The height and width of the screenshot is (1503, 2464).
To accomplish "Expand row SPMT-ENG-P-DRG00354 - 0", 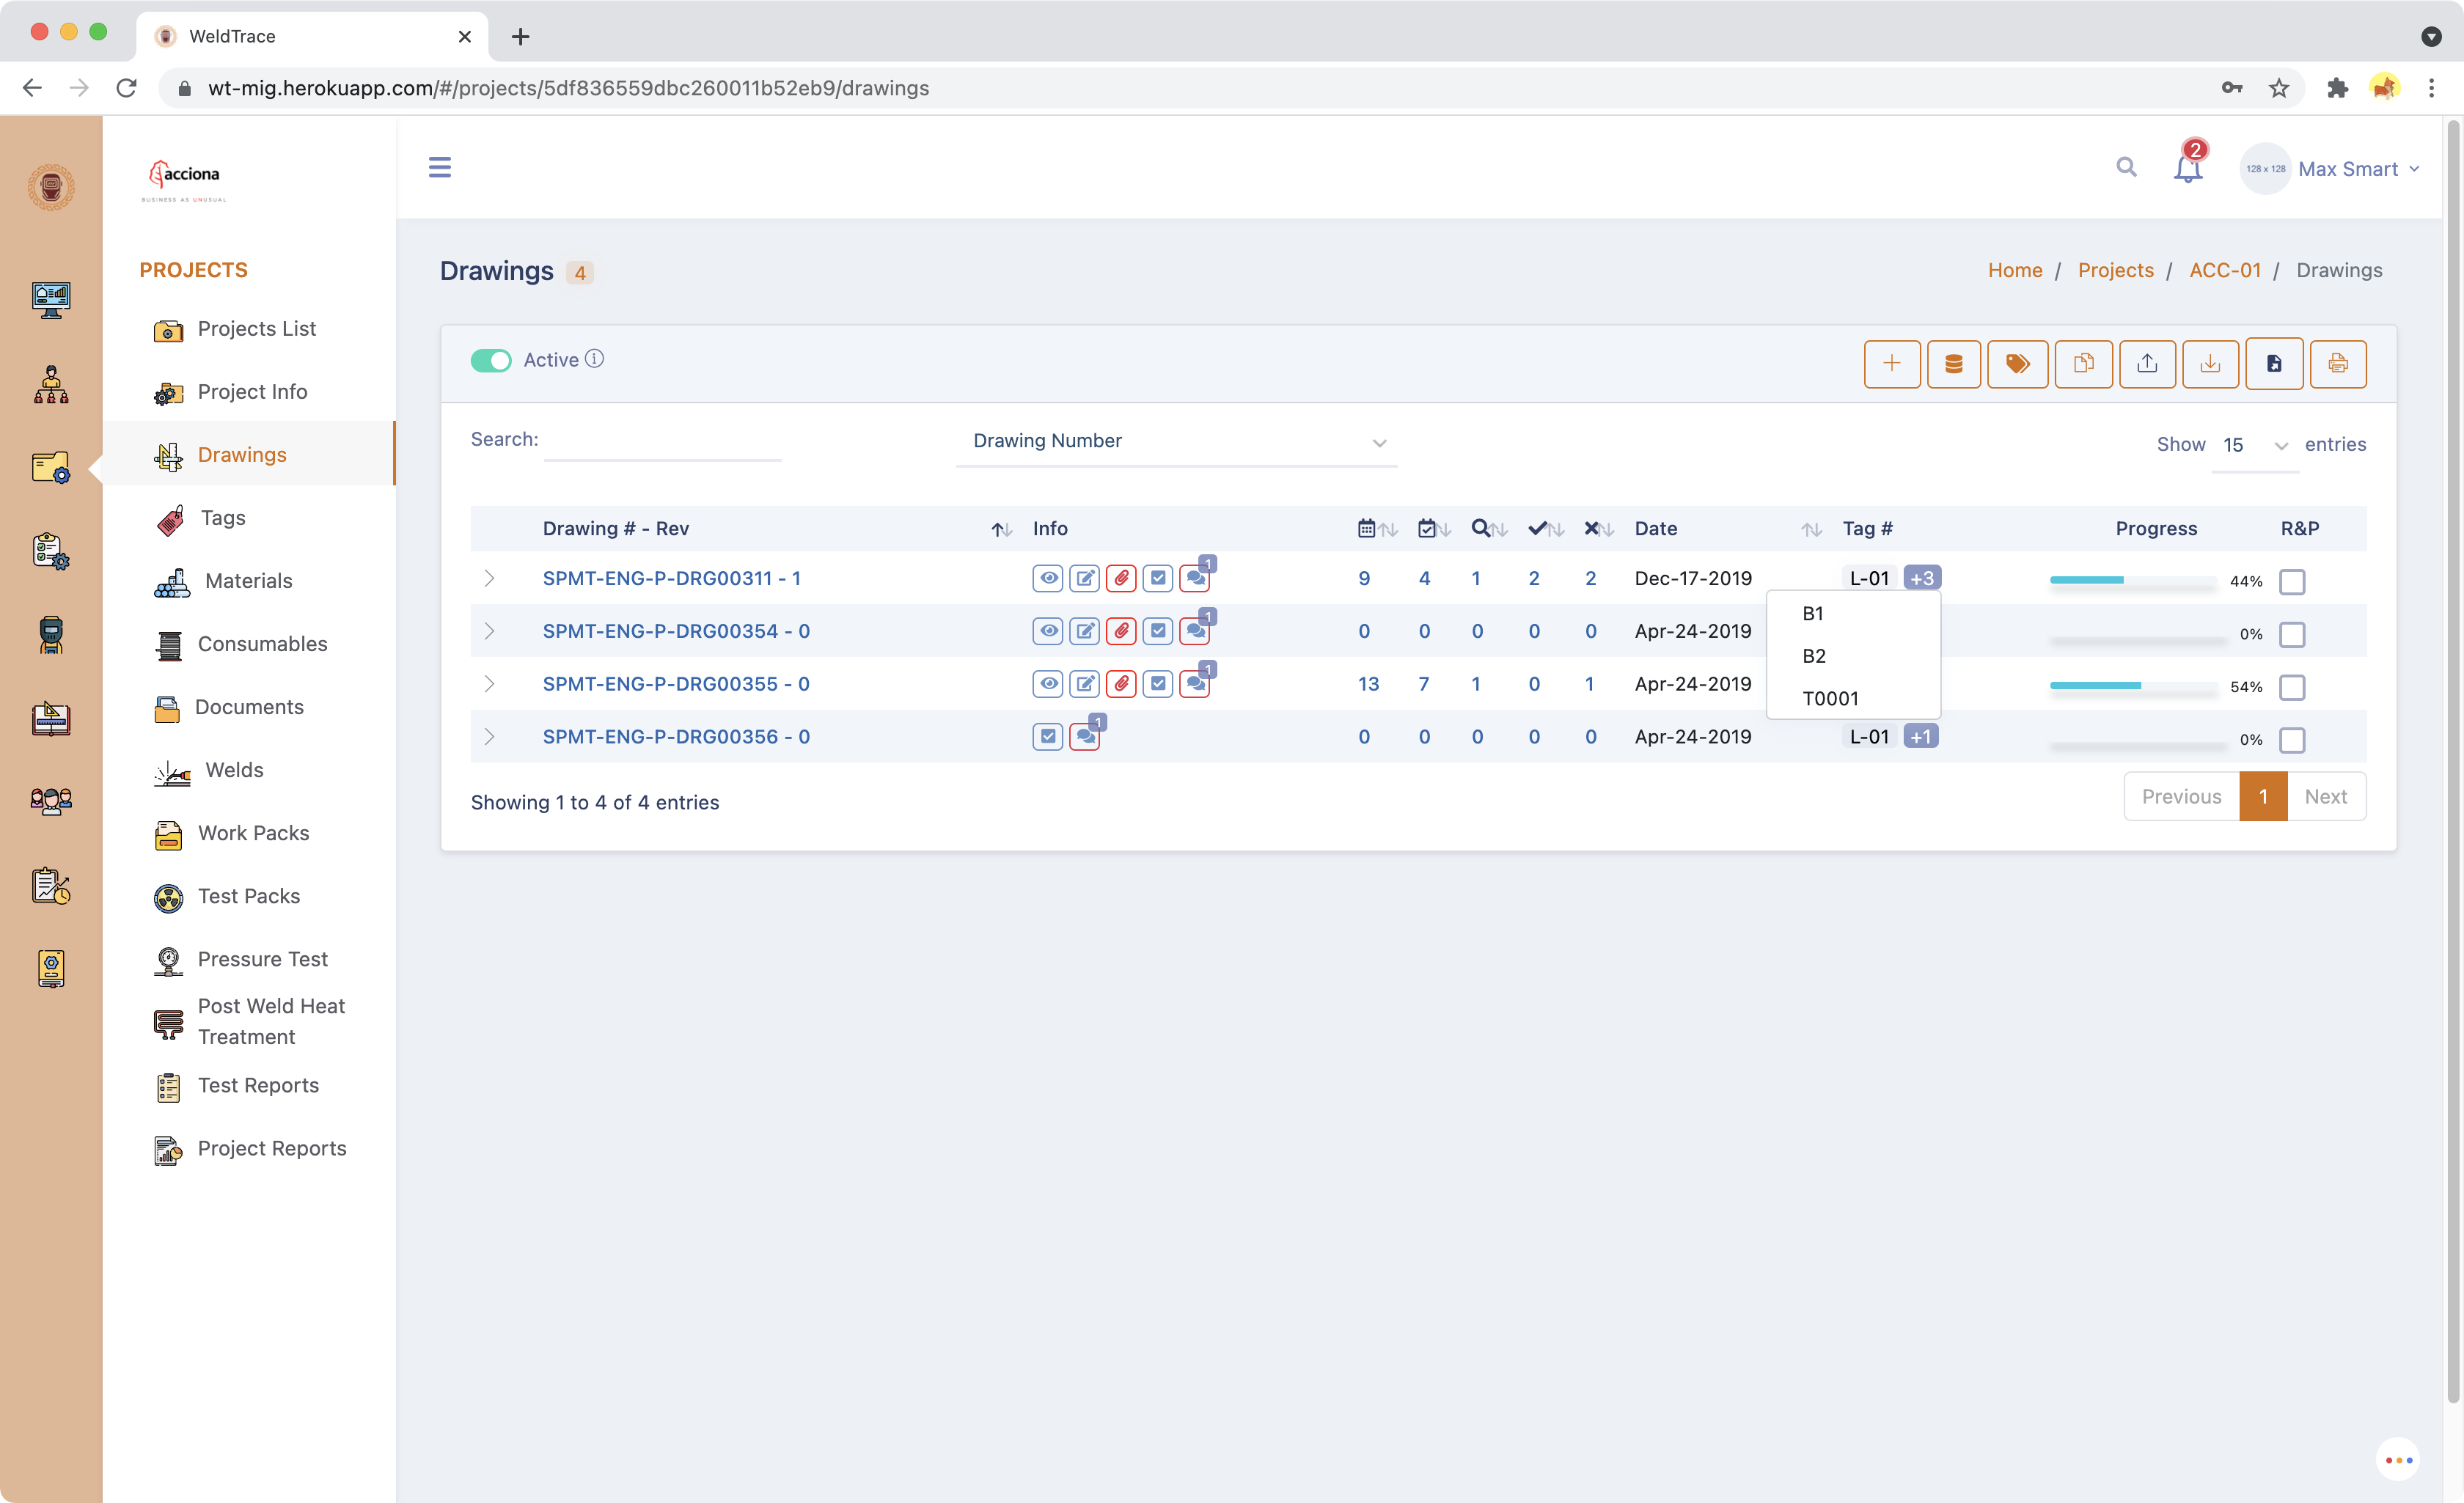I will 489,631.
